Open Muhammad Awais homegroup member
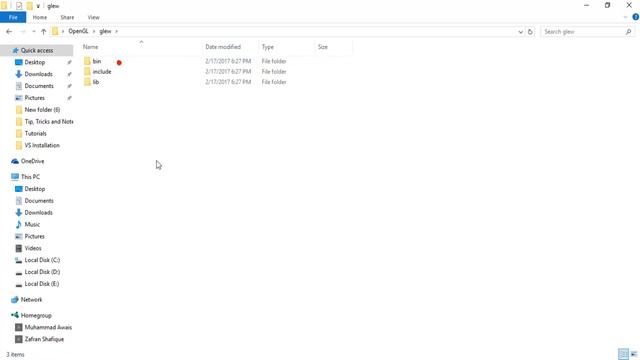 (48, 327)
